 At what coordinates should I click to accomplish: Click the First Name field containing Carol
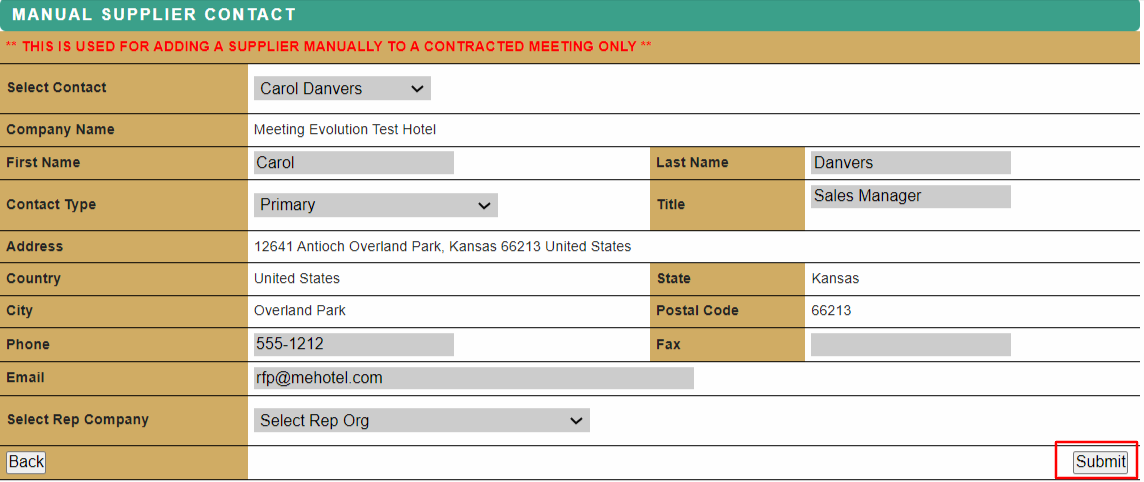click(x=354, y=163)
